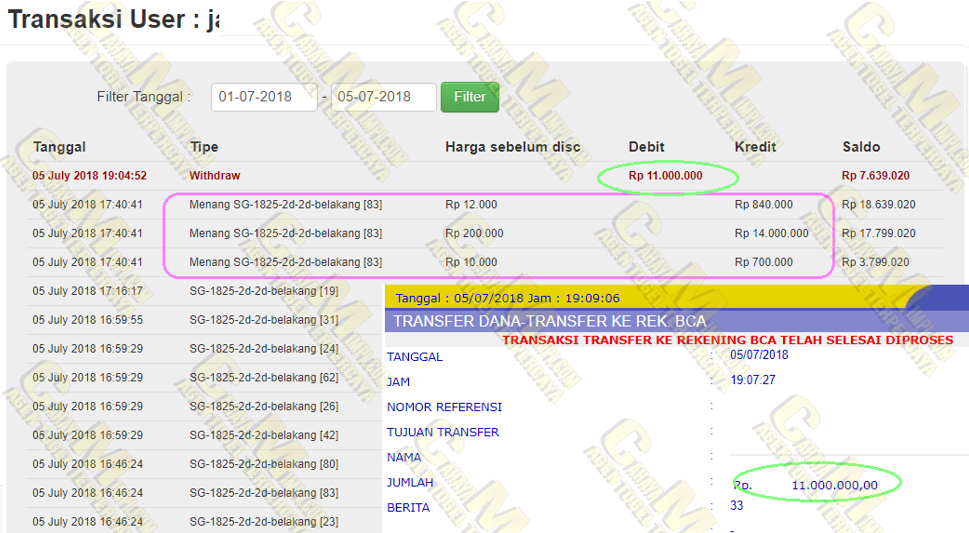Select the Harga sebelum disc column header

(x=512, y=147)
